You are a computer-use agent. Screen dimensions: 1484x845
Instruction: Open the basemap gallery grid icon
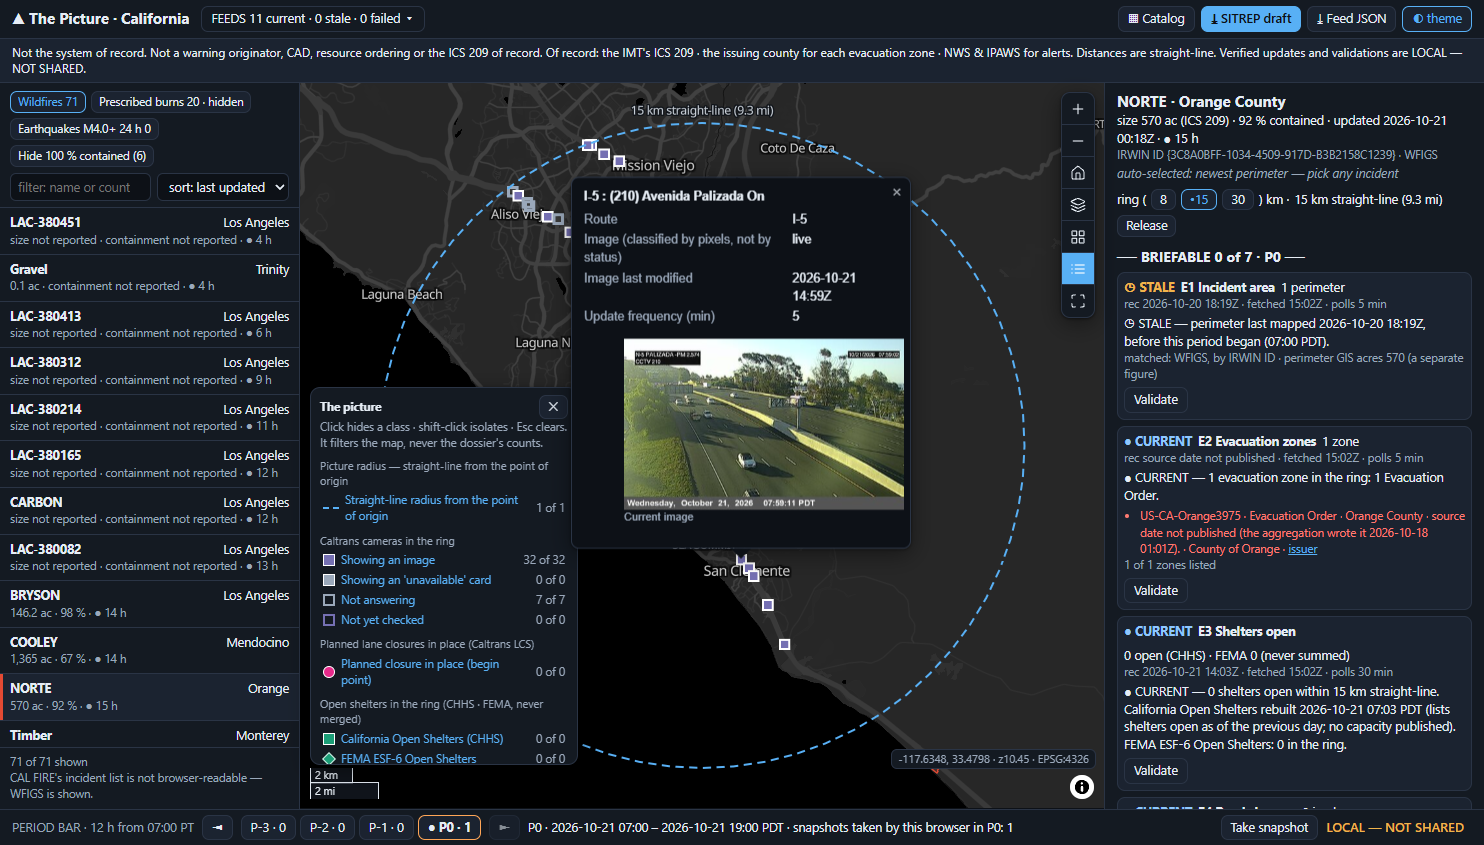click(x=1077, y=237)
